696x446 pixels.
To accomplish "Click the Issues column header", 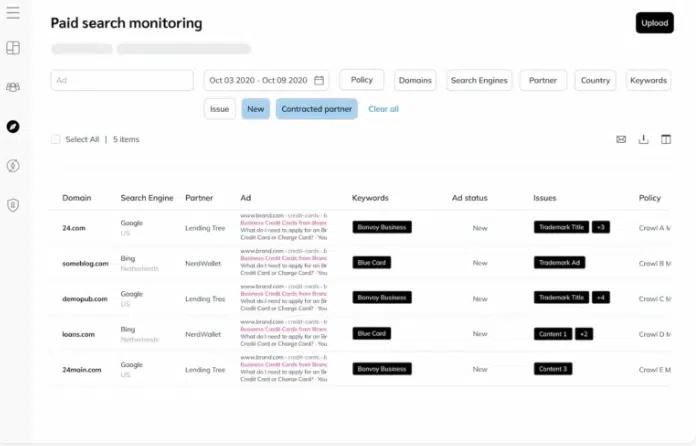I will 545,198.
